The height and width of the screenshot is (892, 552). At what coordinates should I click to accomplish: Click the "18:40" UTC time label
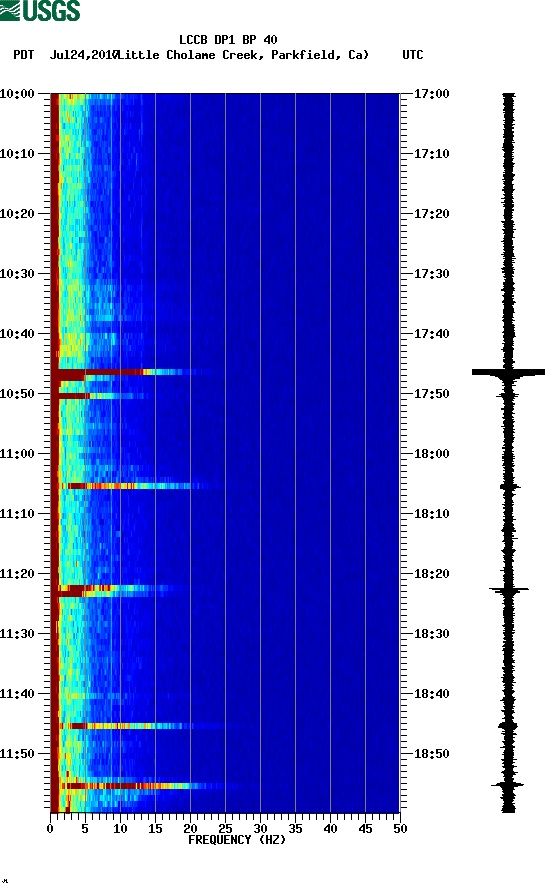point(431,693)
